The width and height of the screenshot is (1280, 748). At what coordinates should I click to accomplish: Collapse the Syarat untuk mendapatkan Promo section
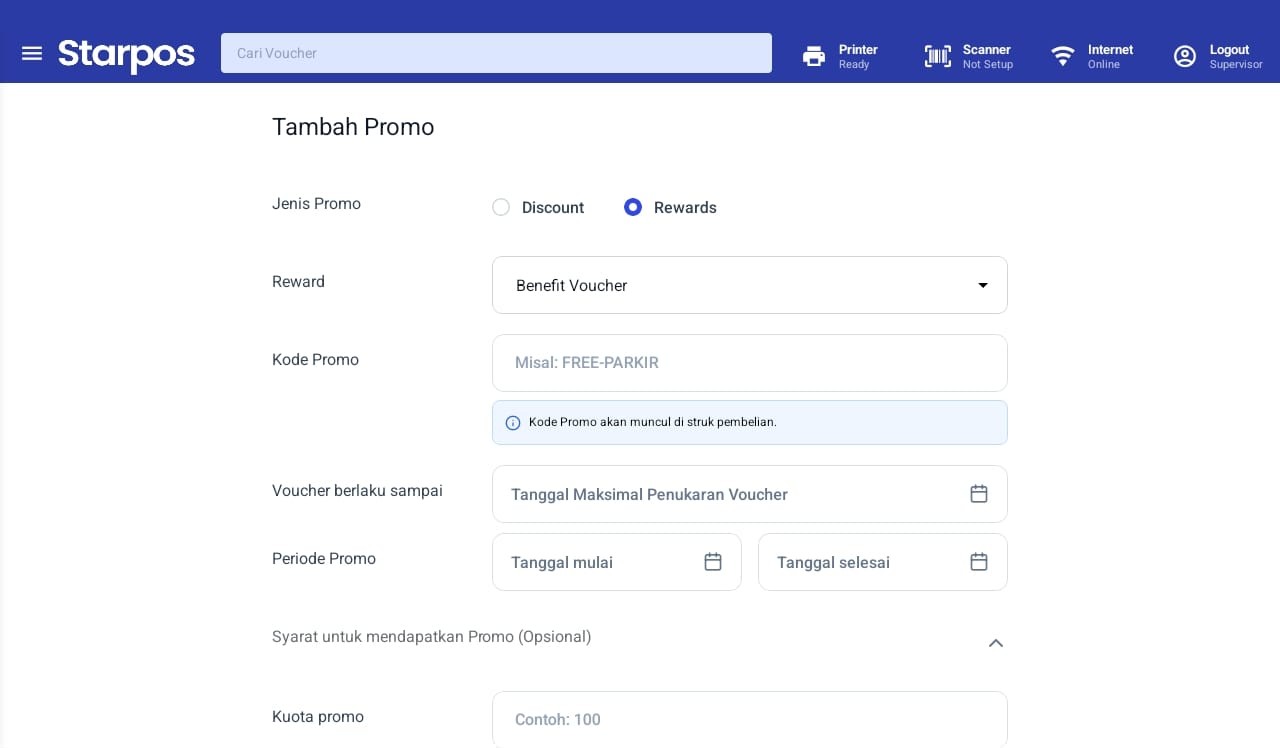tap(996, 643)
